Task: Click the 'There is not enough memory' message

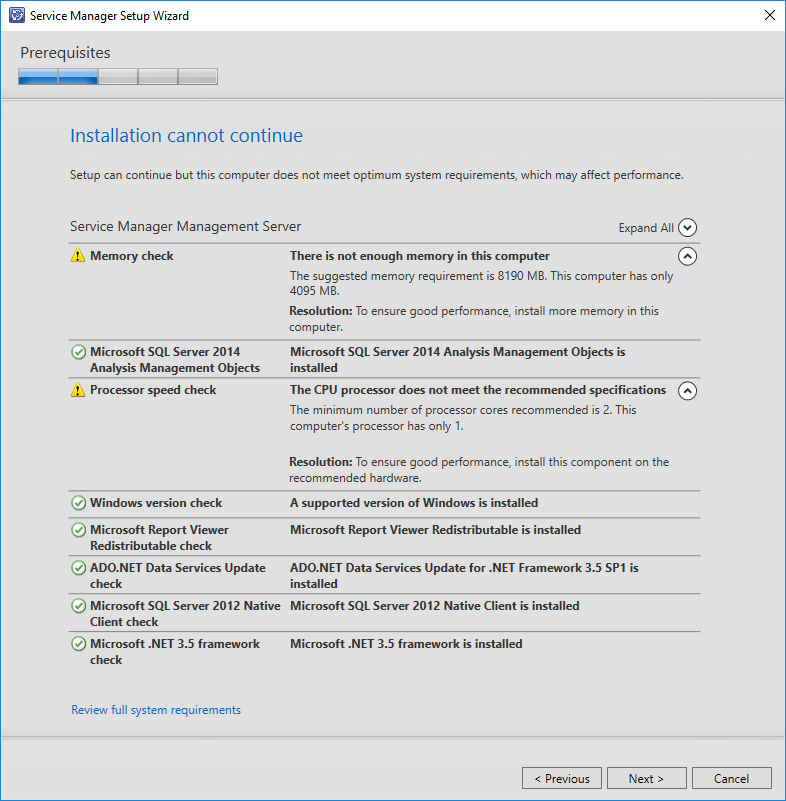Action: pos(420,256)
